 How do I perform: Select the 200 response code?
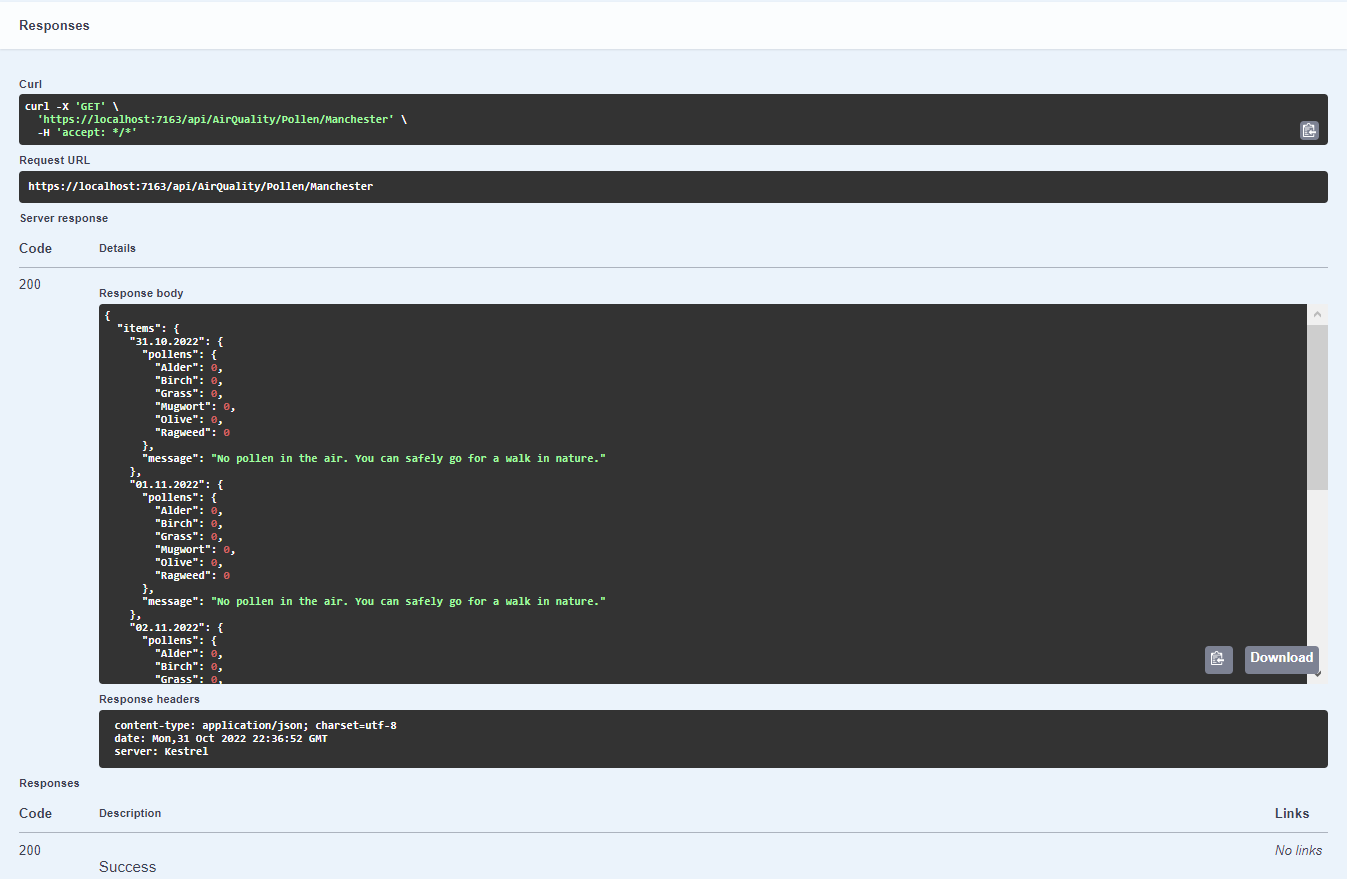click(x=29, y=284)
